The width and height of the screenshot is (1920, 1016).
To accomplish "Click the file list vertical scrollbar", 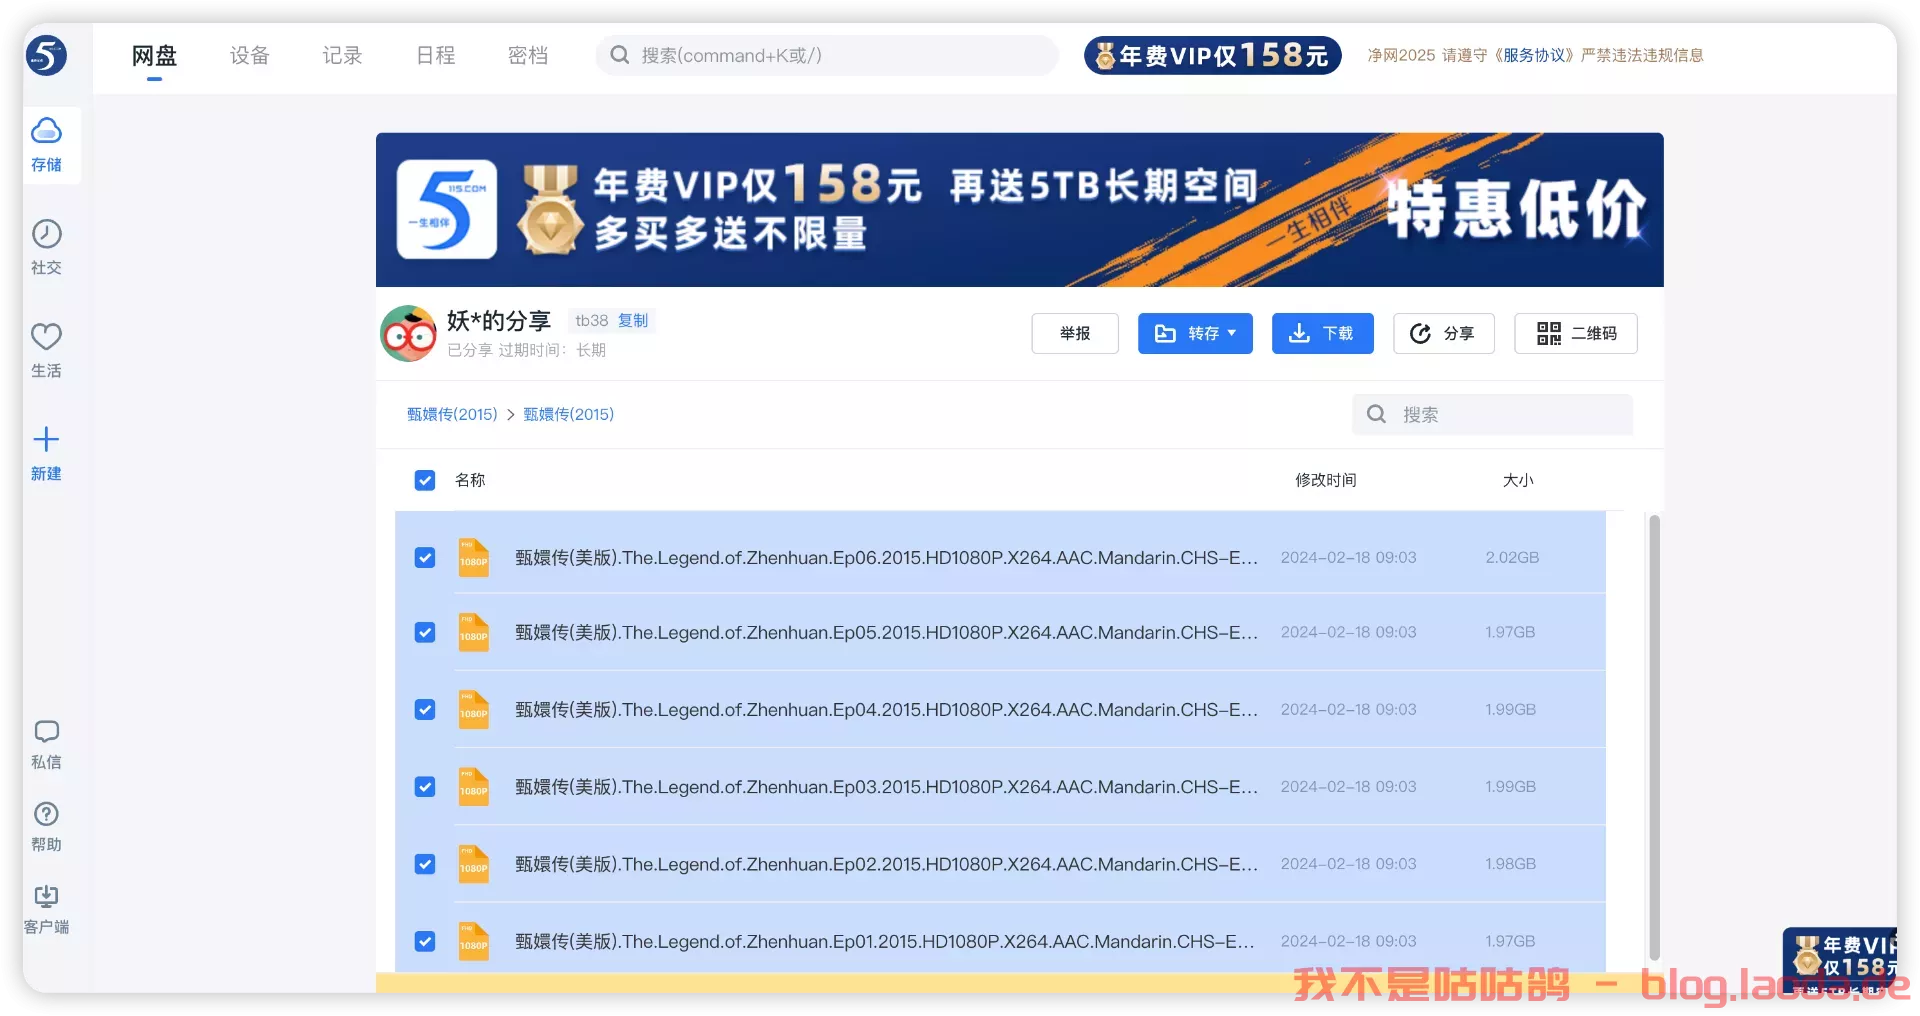I will pos(1654,738).
